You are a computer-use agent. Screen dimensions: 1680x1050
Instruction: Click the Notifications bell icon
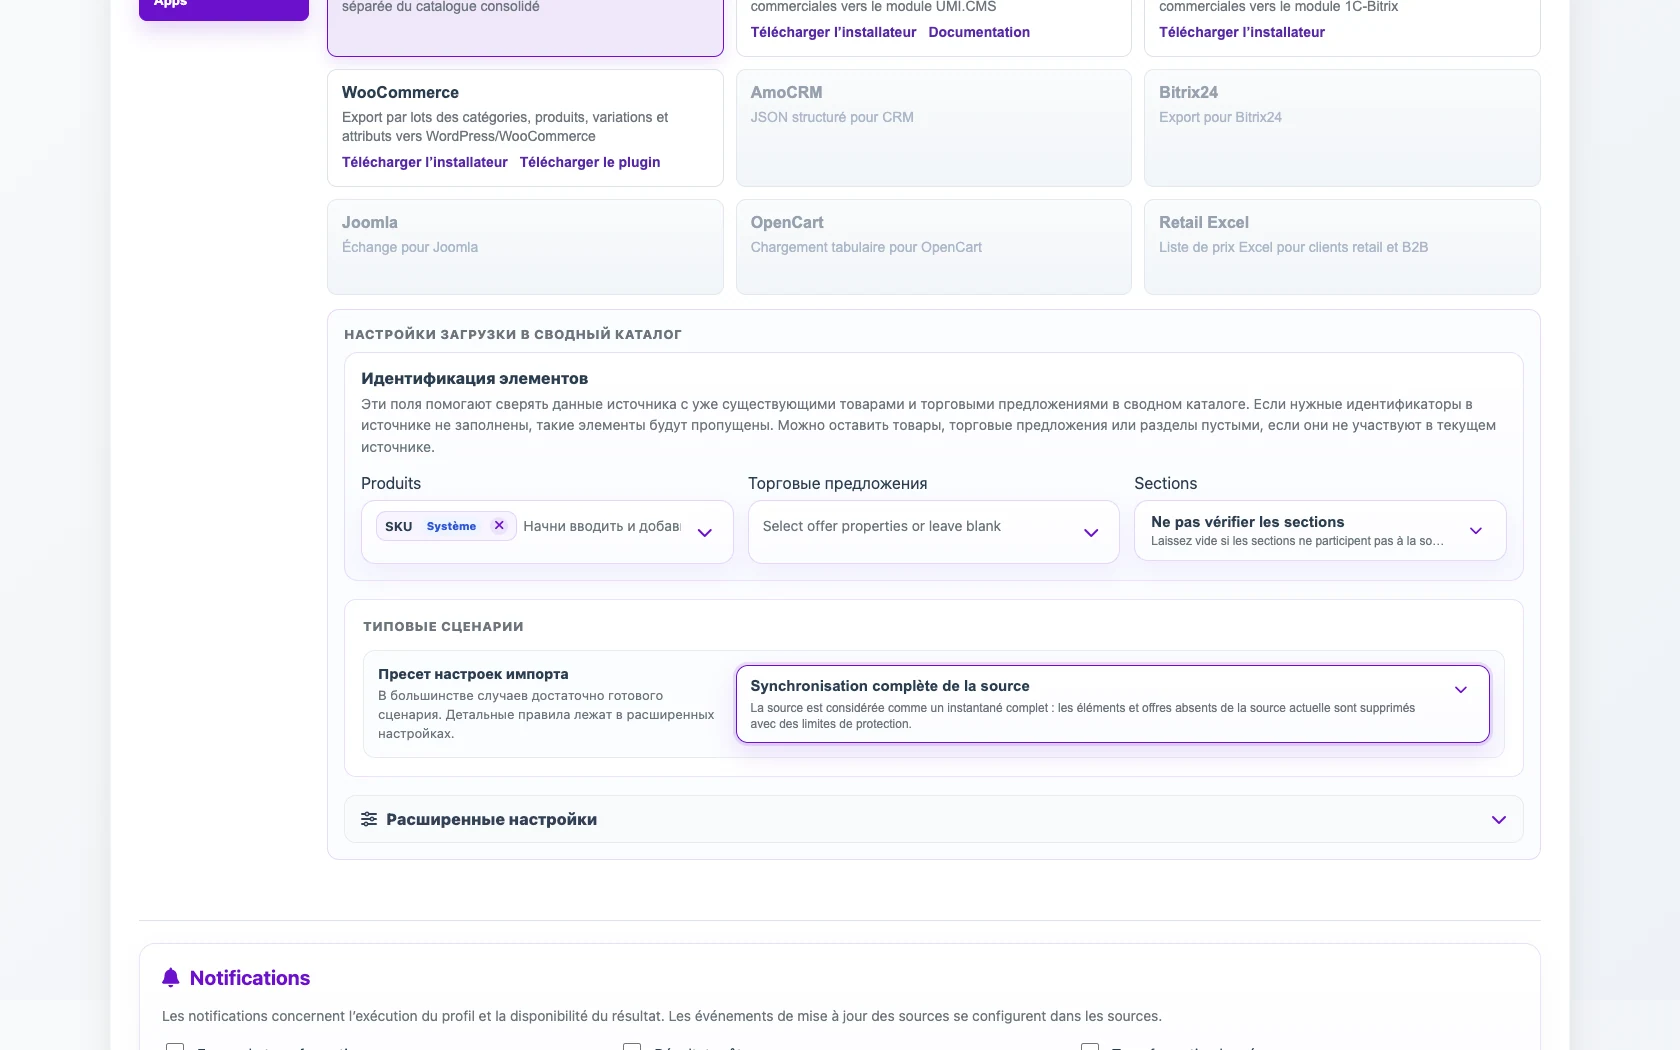point(171,978)
